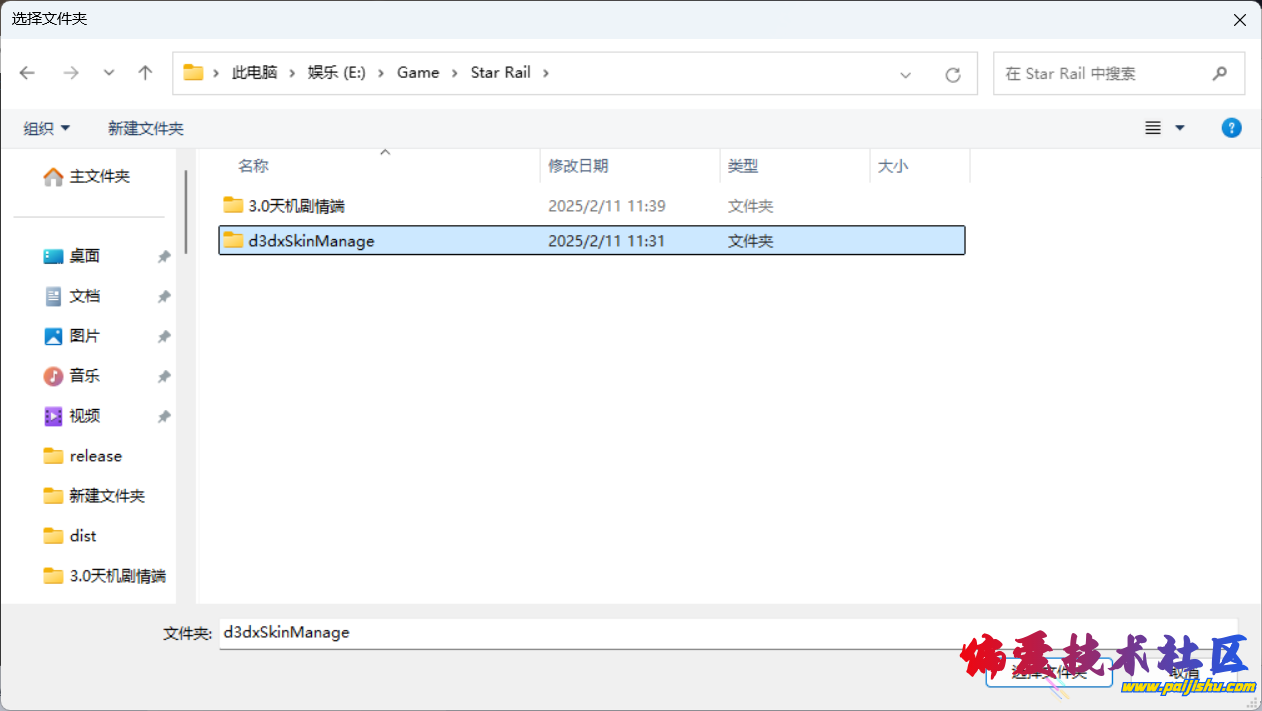
Task: Click 新建文件夹 to create a folder
Action: [x=146, y=128]
